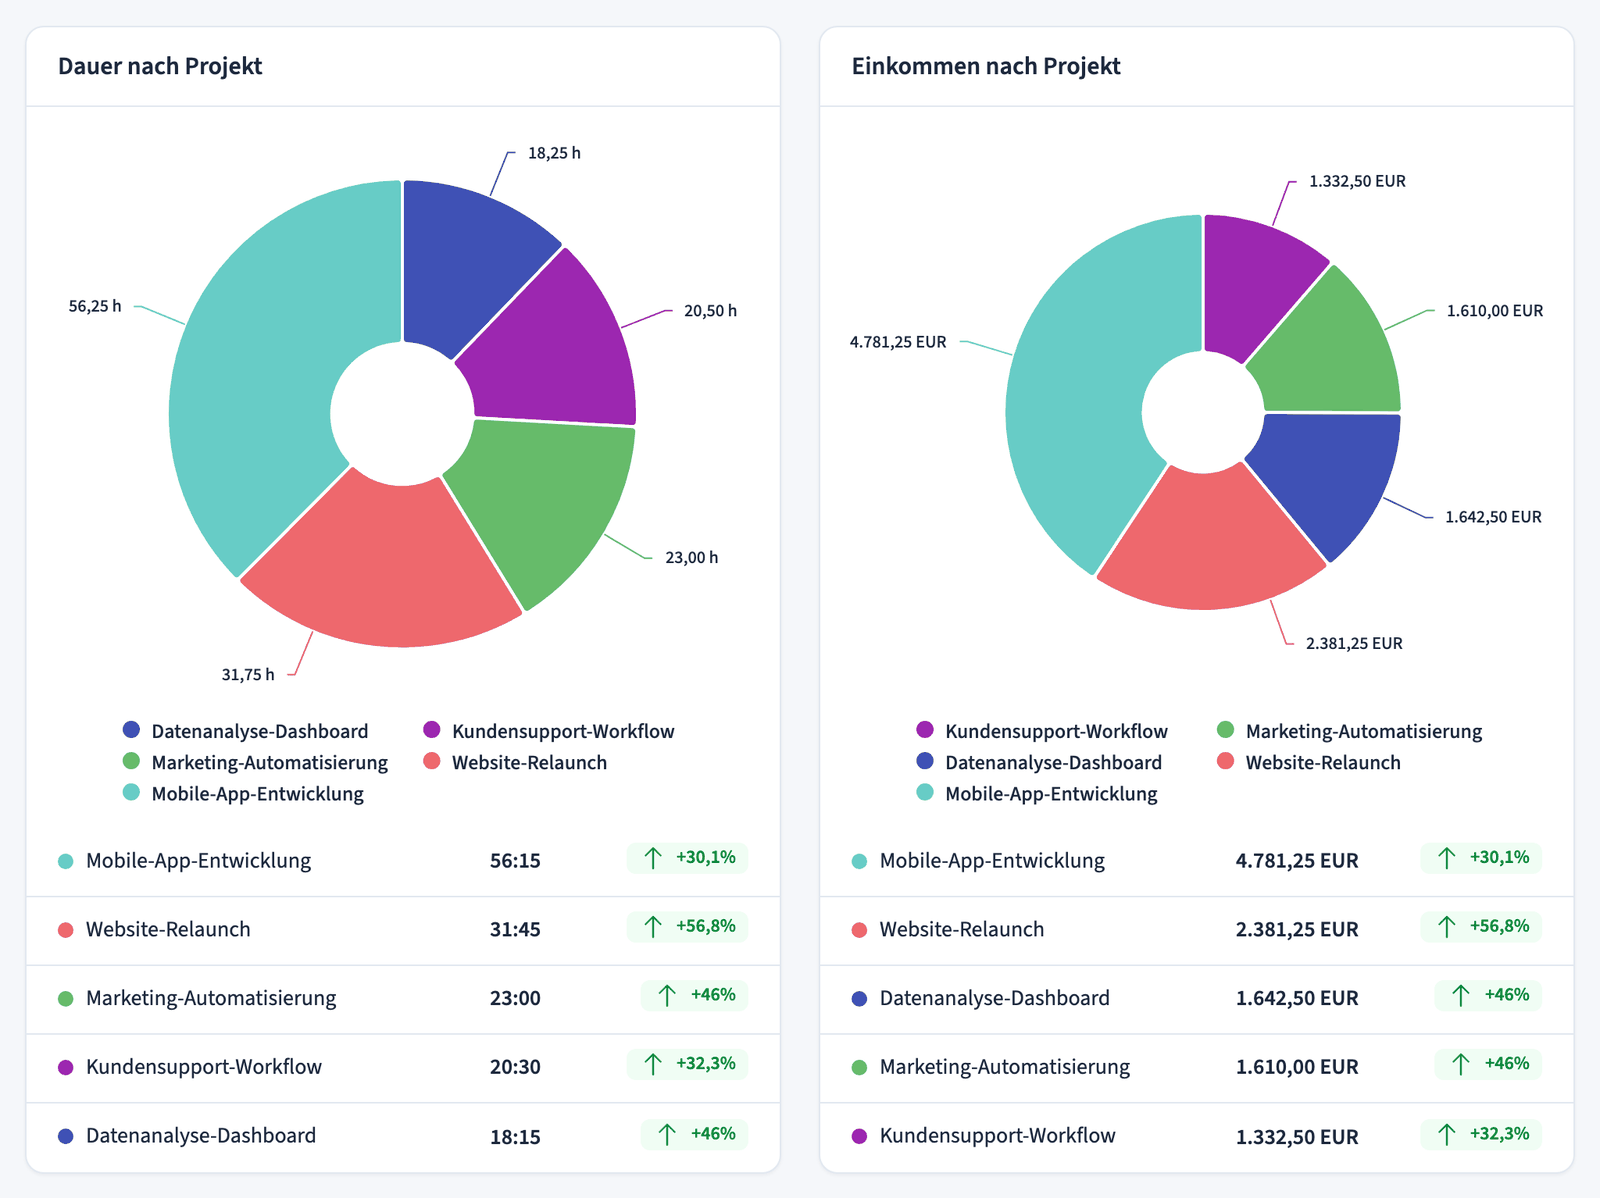Toggle Datenanalyse-Dashboard in the Dauer chart legend
Screen dimensions: 1600x1198
pyautogui.click(x=245, y=731)
